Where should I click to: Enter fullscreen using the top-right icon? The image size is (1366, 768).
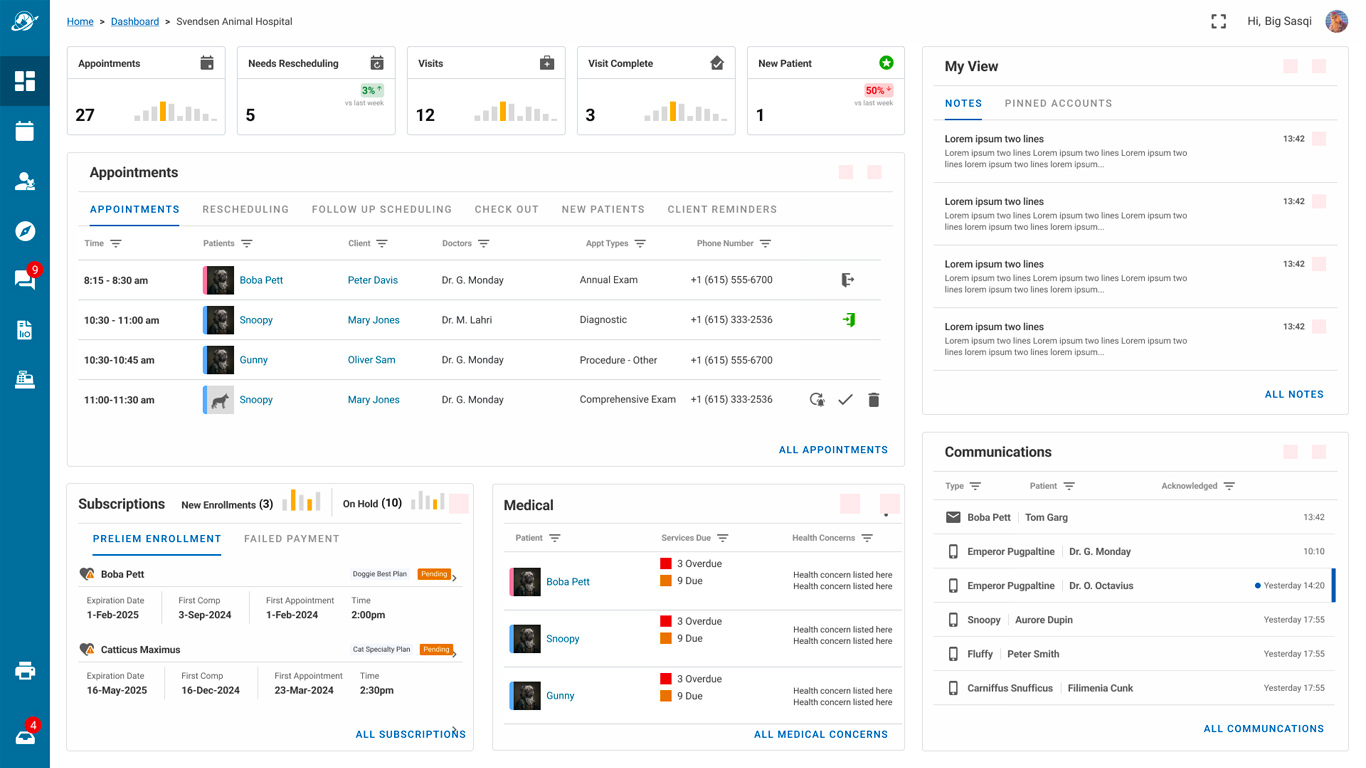point(1218,21)
